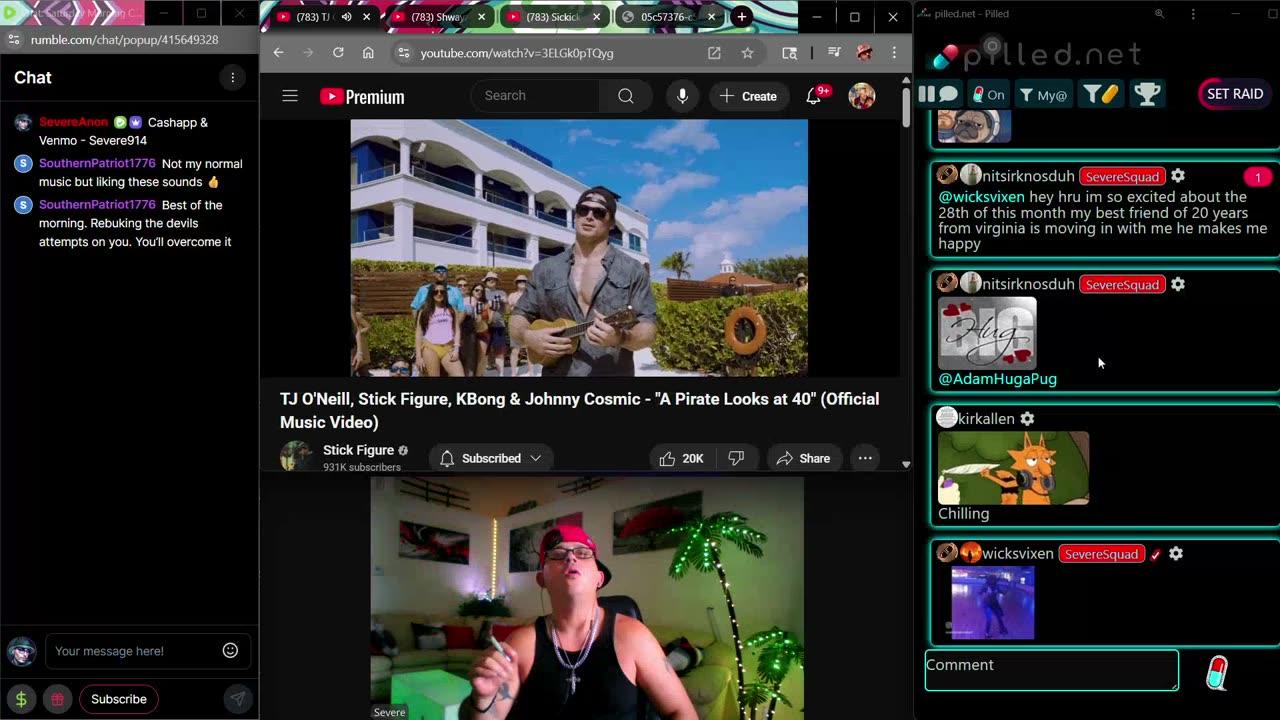Toggle the Subscribed notification bell for Stick Figure

tap(447, 458)
